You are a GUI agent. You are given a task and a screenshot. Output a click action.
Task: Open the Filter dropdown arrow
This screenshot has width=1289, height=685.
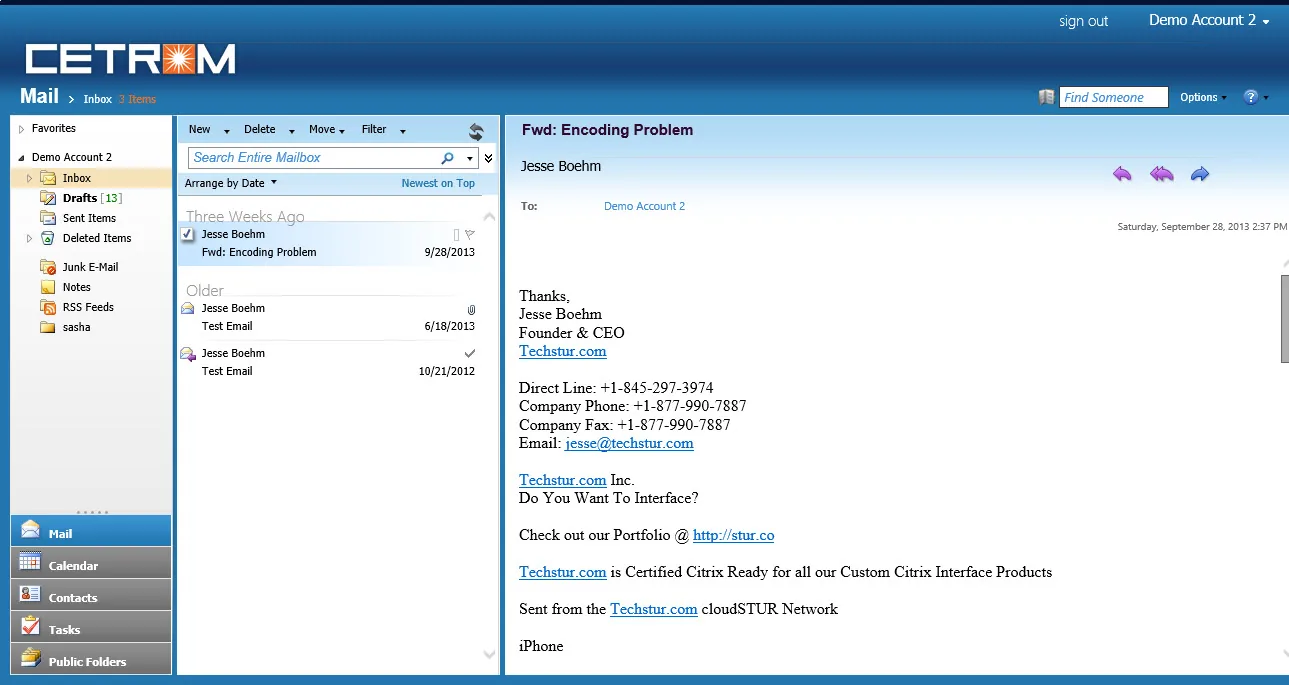403,131
